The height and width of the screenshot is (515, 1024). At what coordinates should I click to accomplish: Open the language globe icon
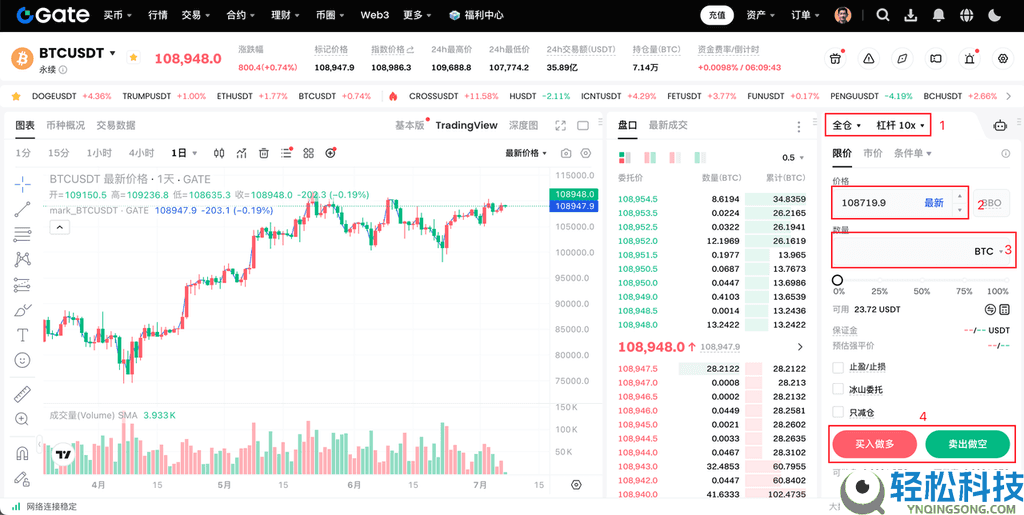click(x=967, y=15)
